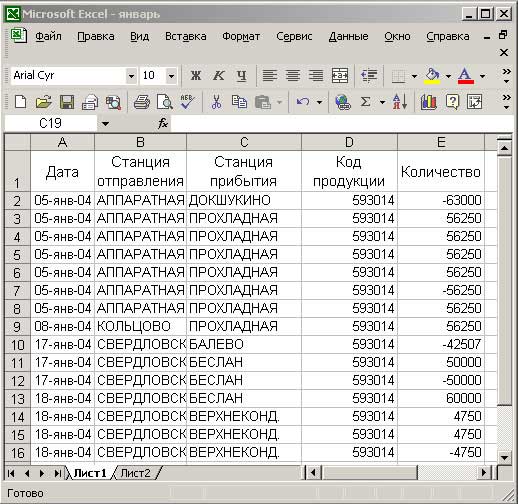Click the Print printer icon

point(142,102)
